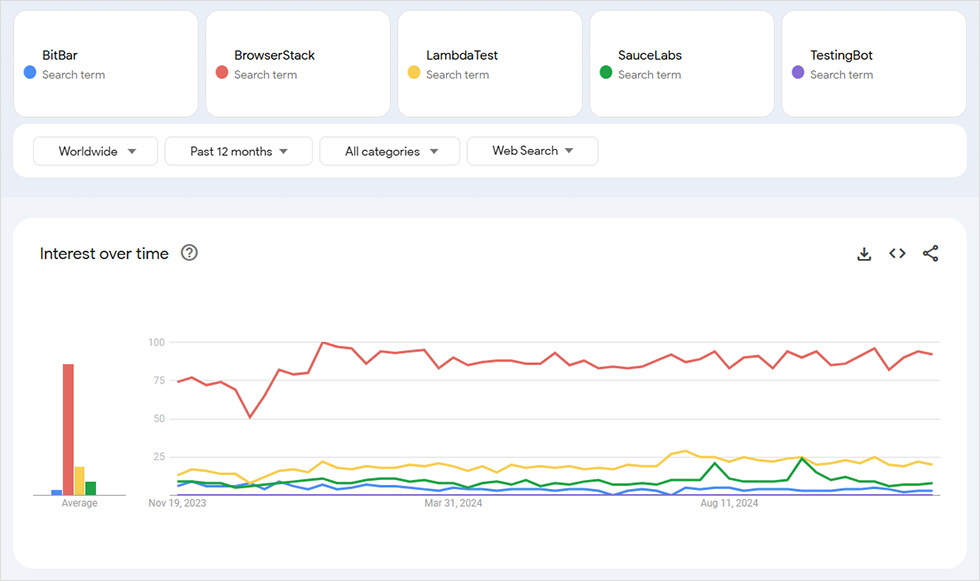Click the purple TestingBot color dot
The width and height of the screenshot is (980, 581).
798,72
